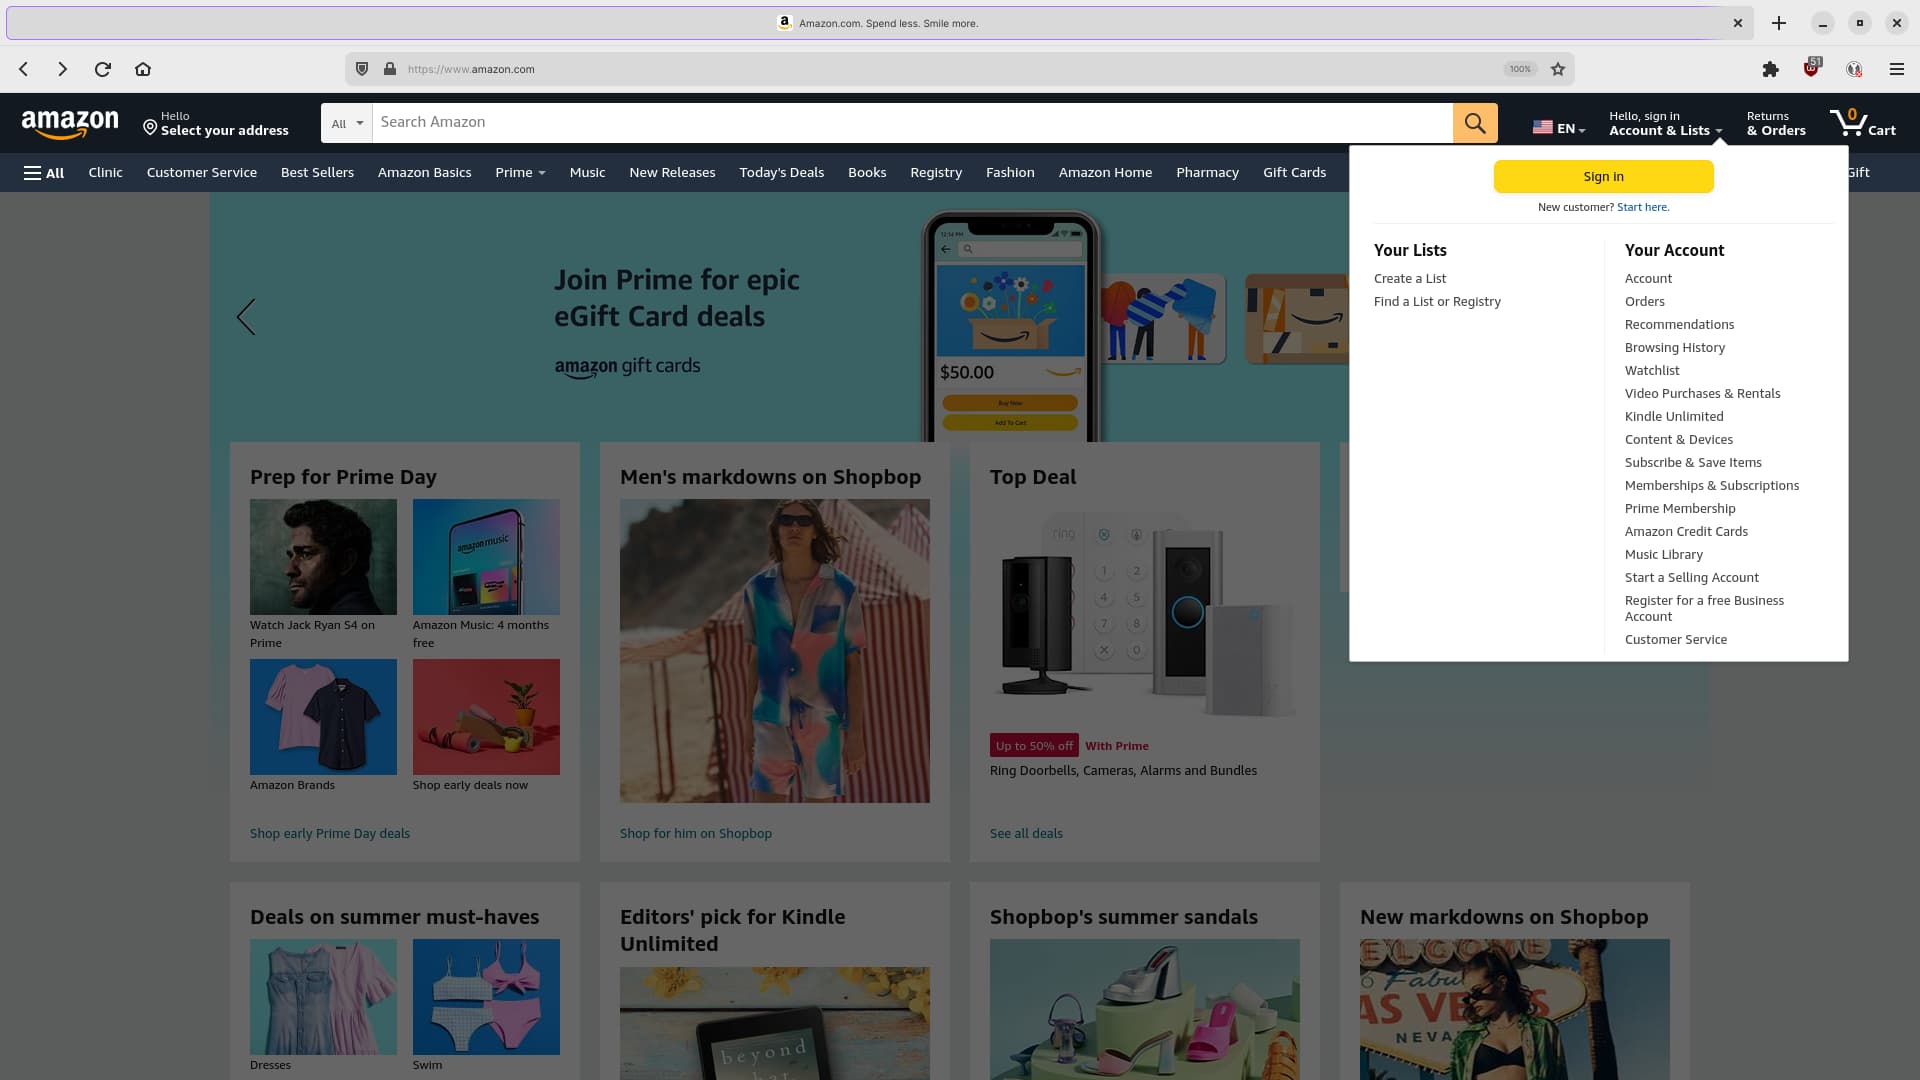Open a new tab with plus icon

coord(1779,23)
